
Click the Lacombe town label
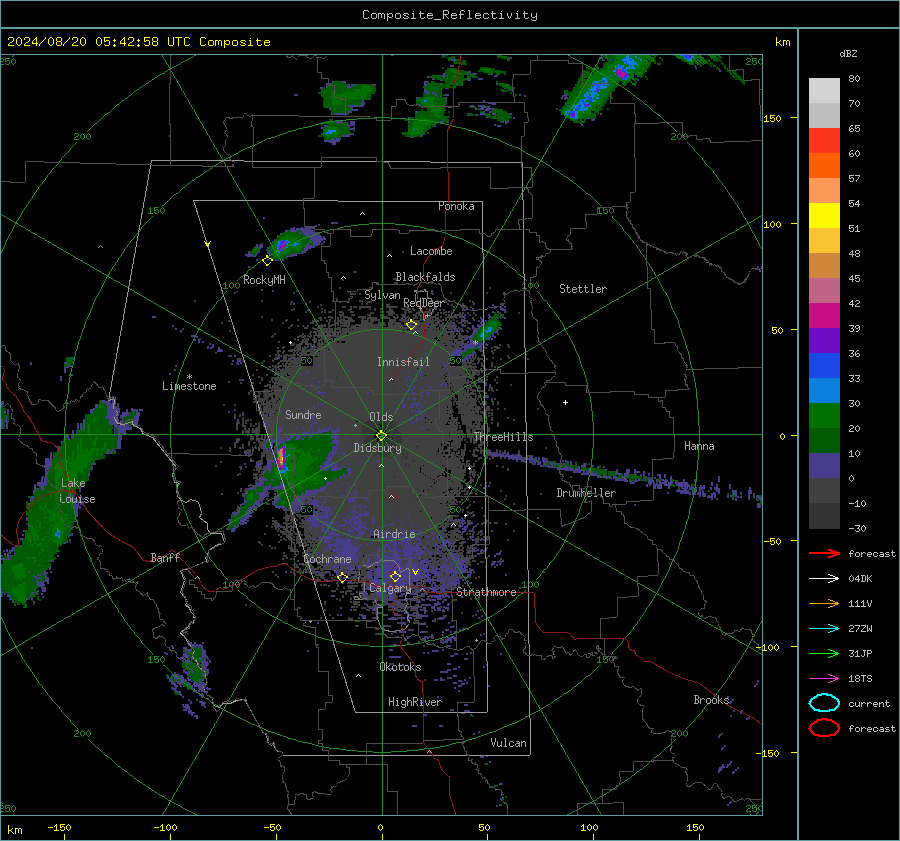tap(431, 251)
